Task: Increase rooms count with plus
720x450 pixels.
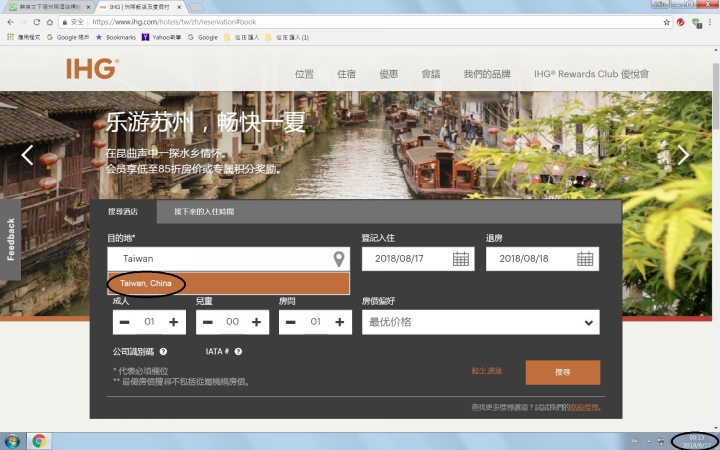Action: point(340,322)
